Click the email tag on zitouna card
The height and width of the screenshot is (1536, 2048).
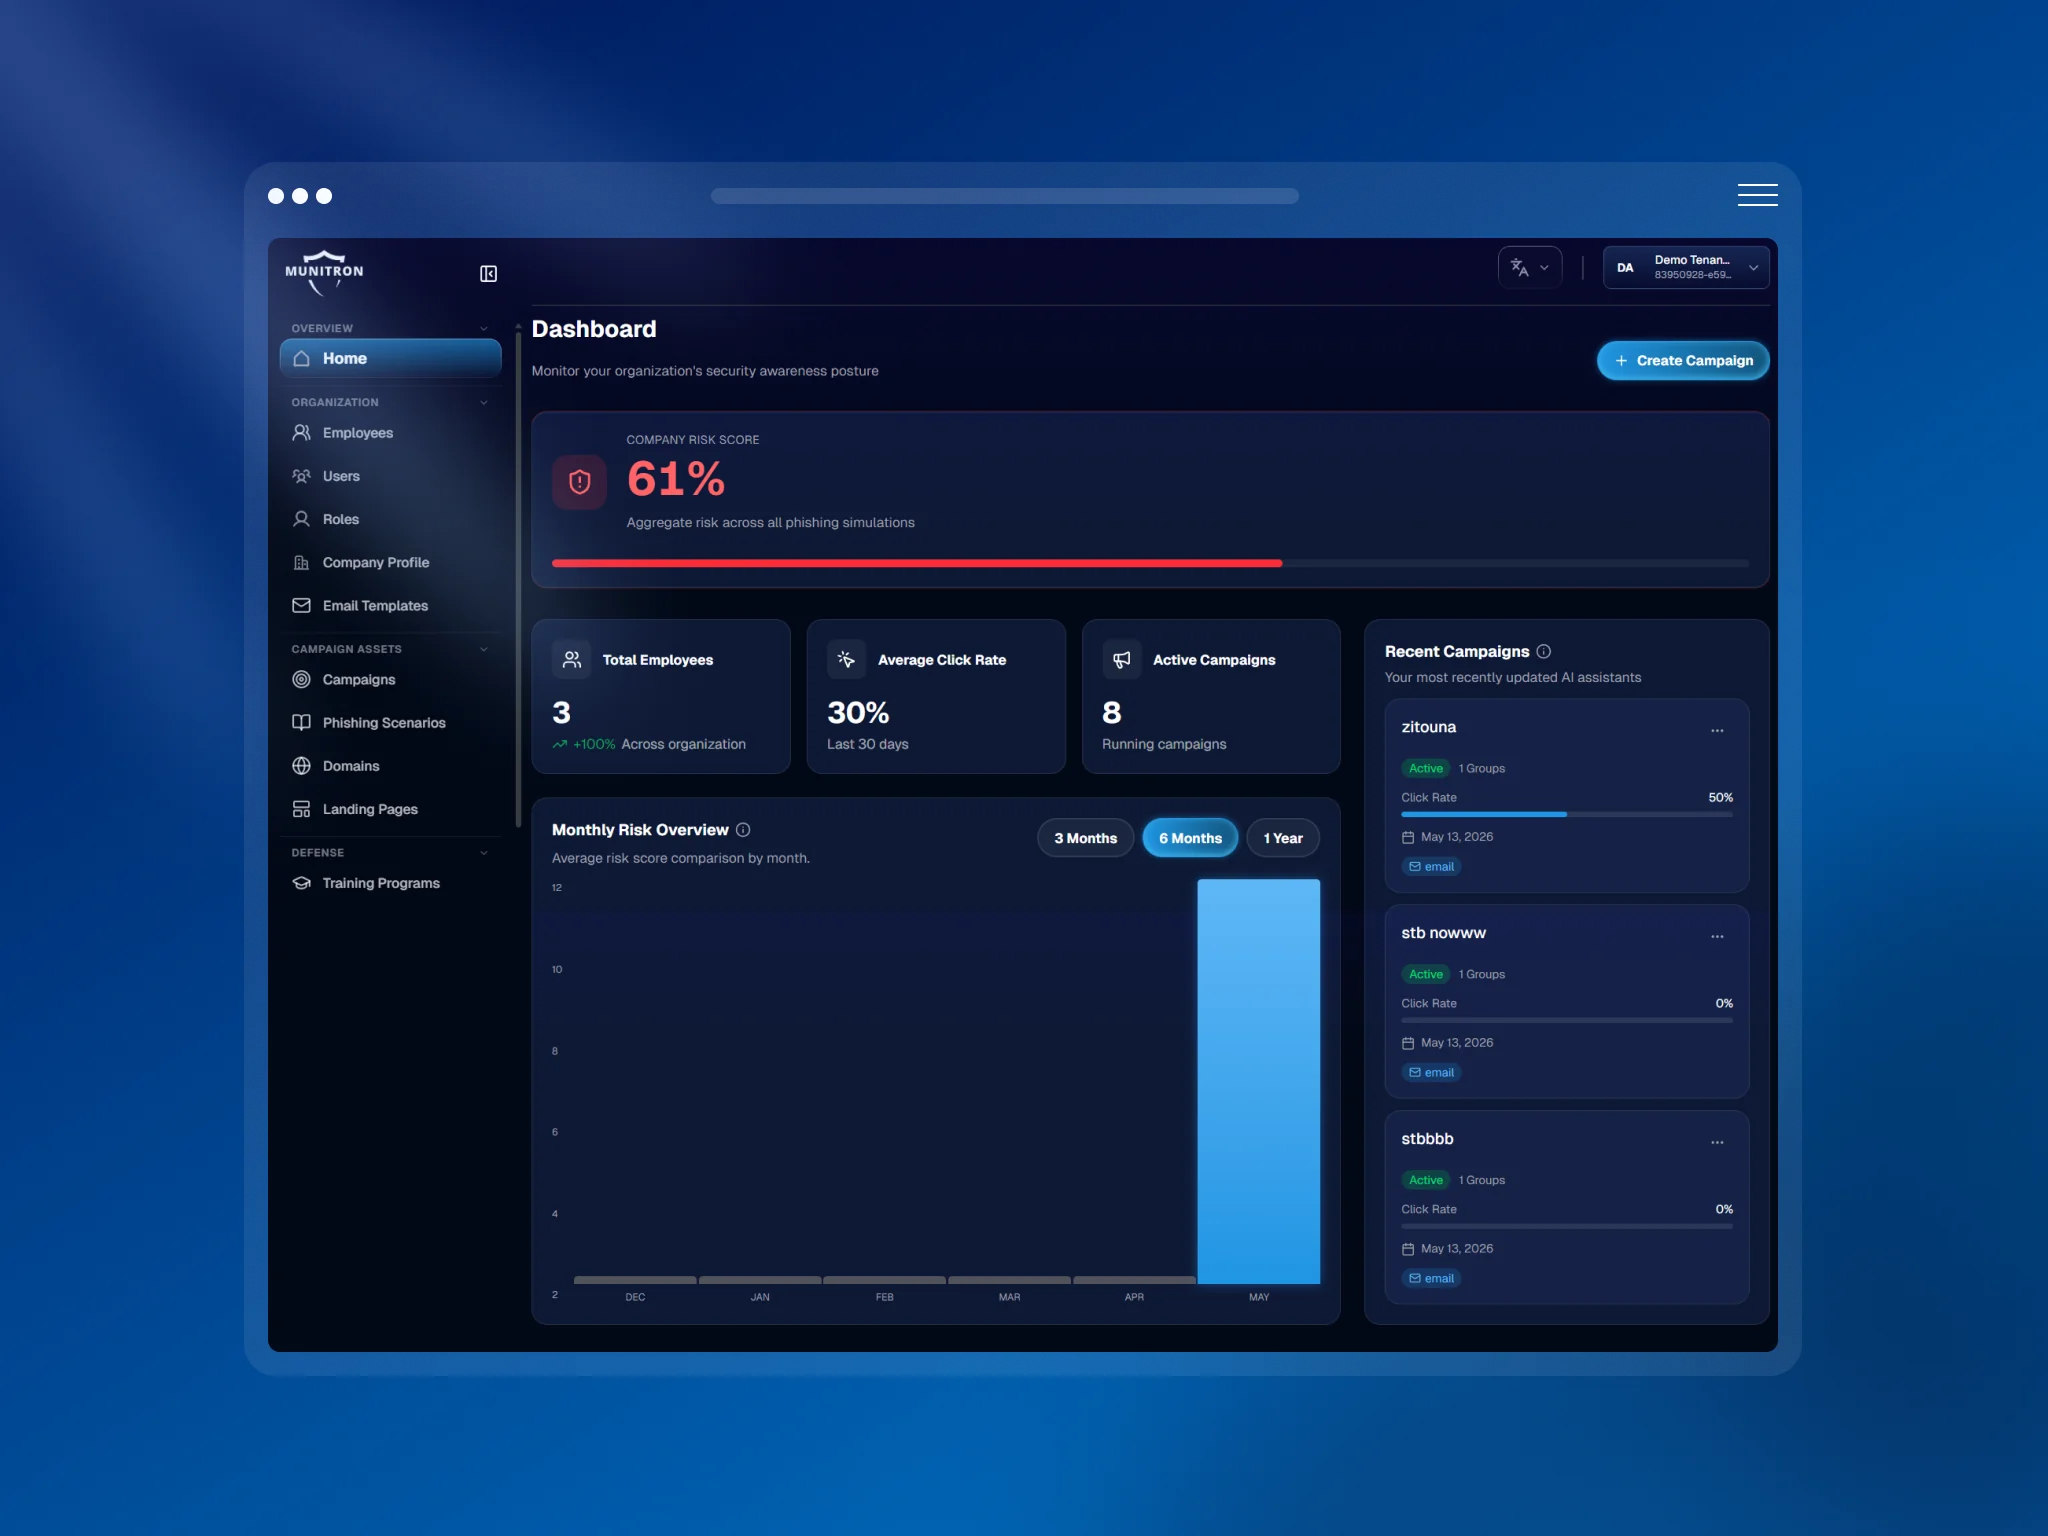pyautogui.click(x=1431, y=867)
